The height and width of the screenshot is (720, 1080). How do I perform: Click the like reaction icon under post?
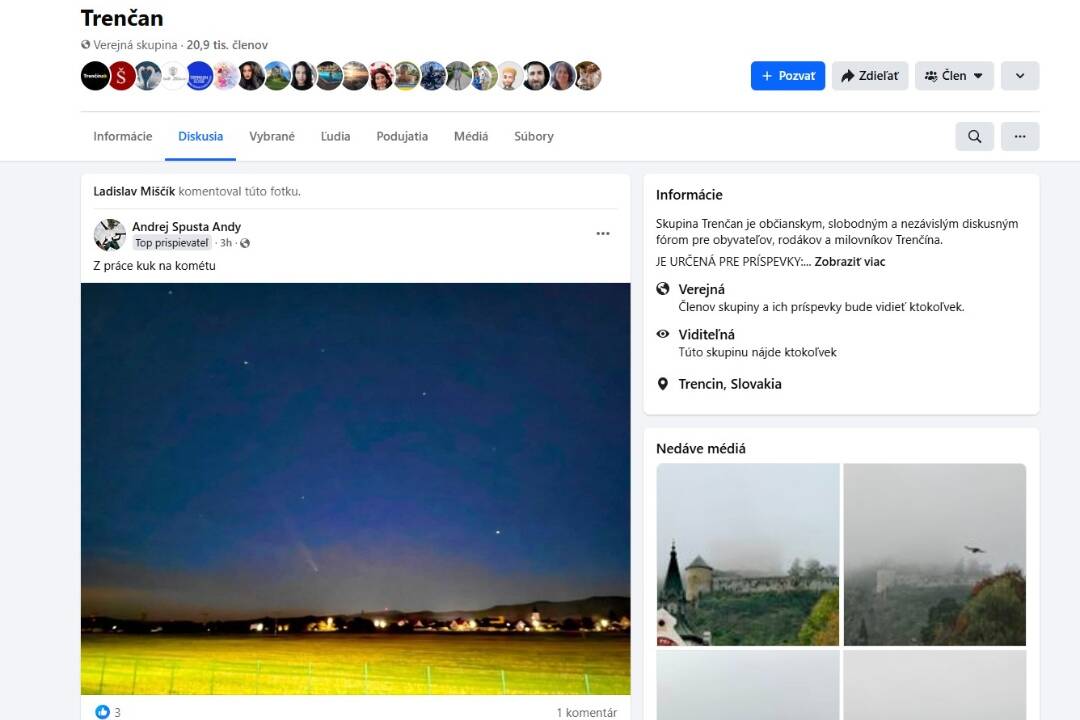click(x=102, y=712)
